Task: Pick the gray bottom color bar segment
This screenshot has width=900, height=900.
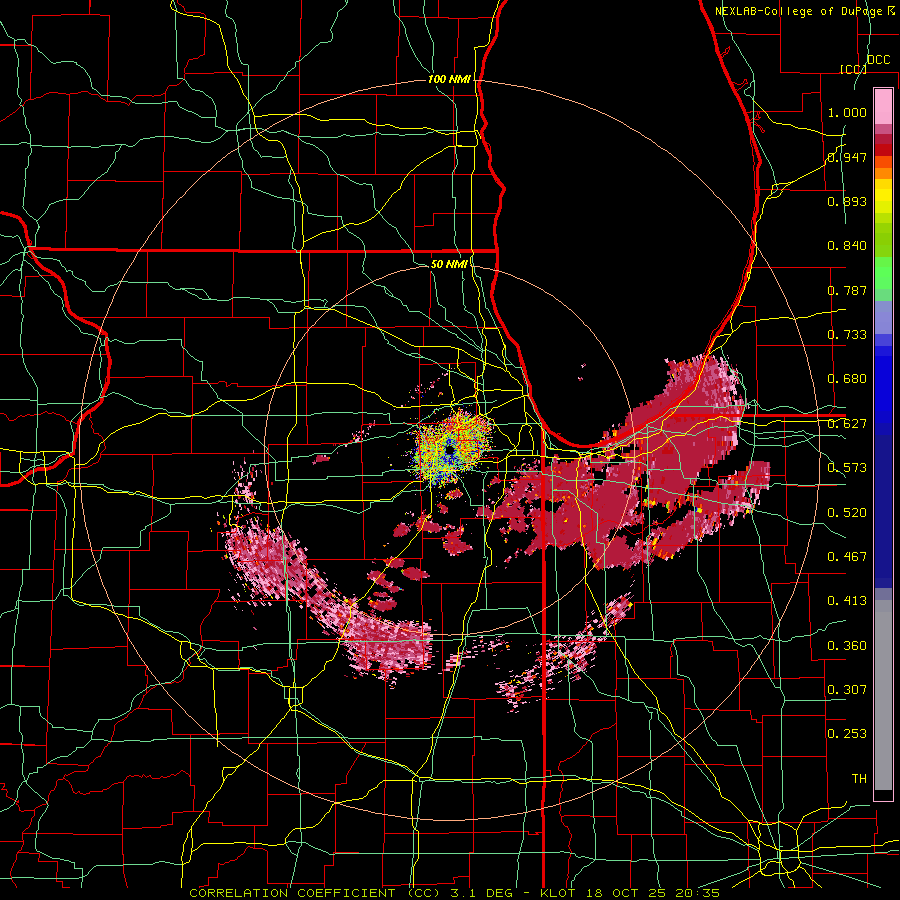Action: (883, 695)
